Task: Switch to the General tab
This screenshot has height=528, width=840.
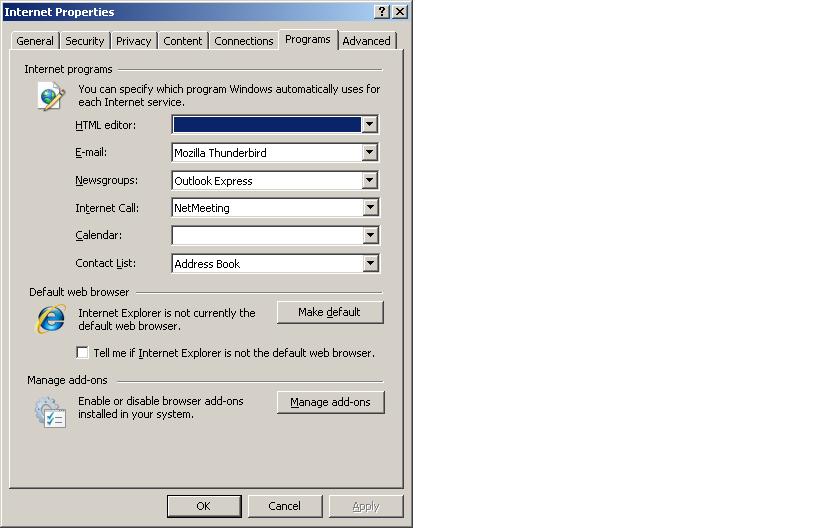Action: (35, 41)
